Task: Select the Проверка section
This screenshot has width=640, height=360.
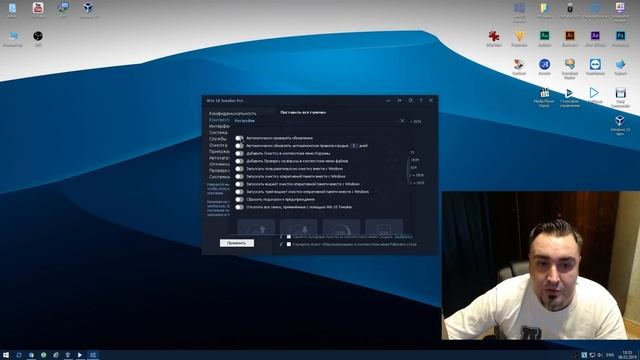Action: [x=219, y=171]
